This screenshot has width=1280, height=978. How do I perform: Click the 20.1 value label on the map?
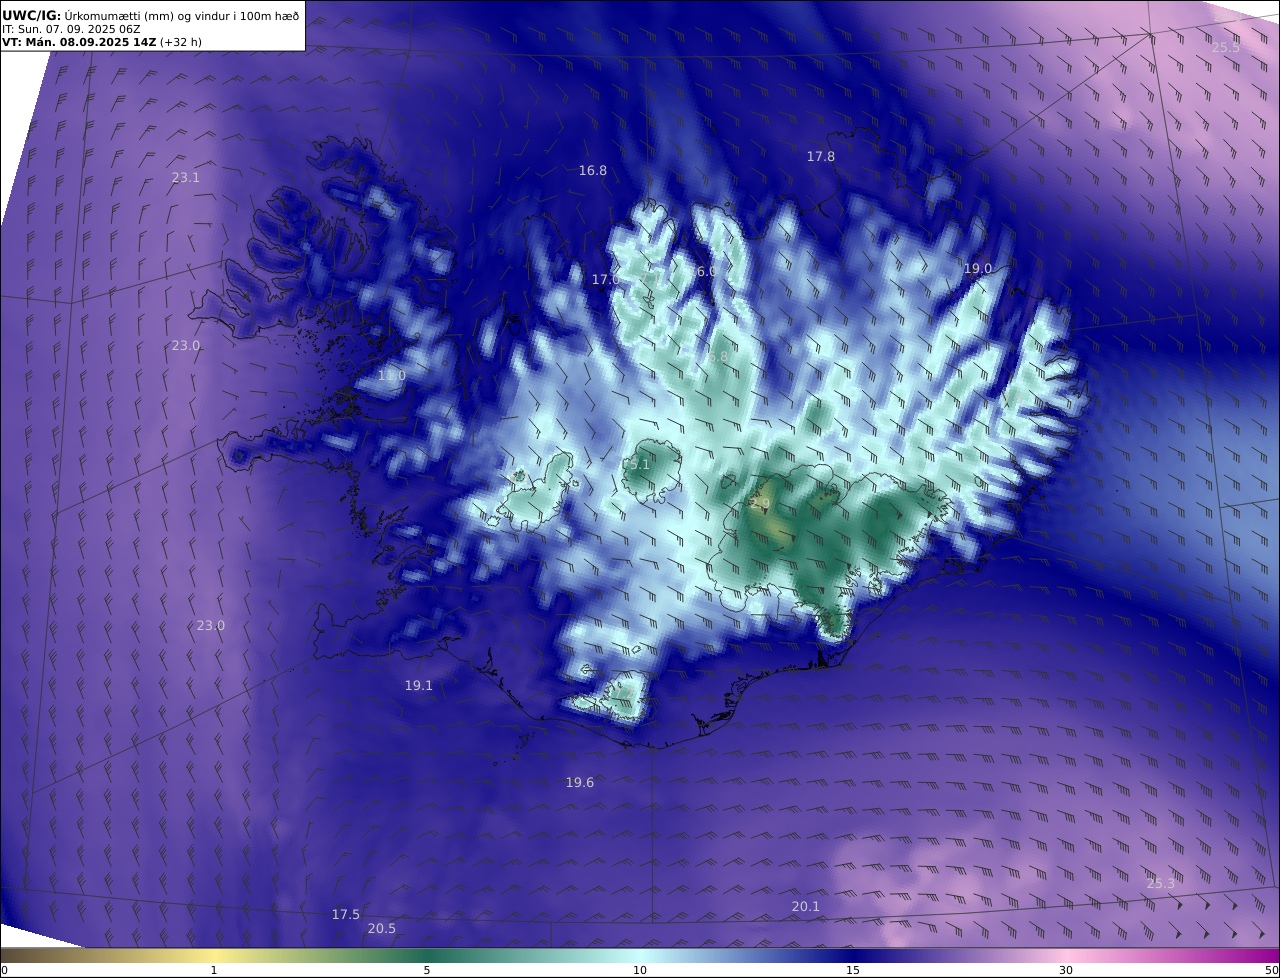click(806, 907)
